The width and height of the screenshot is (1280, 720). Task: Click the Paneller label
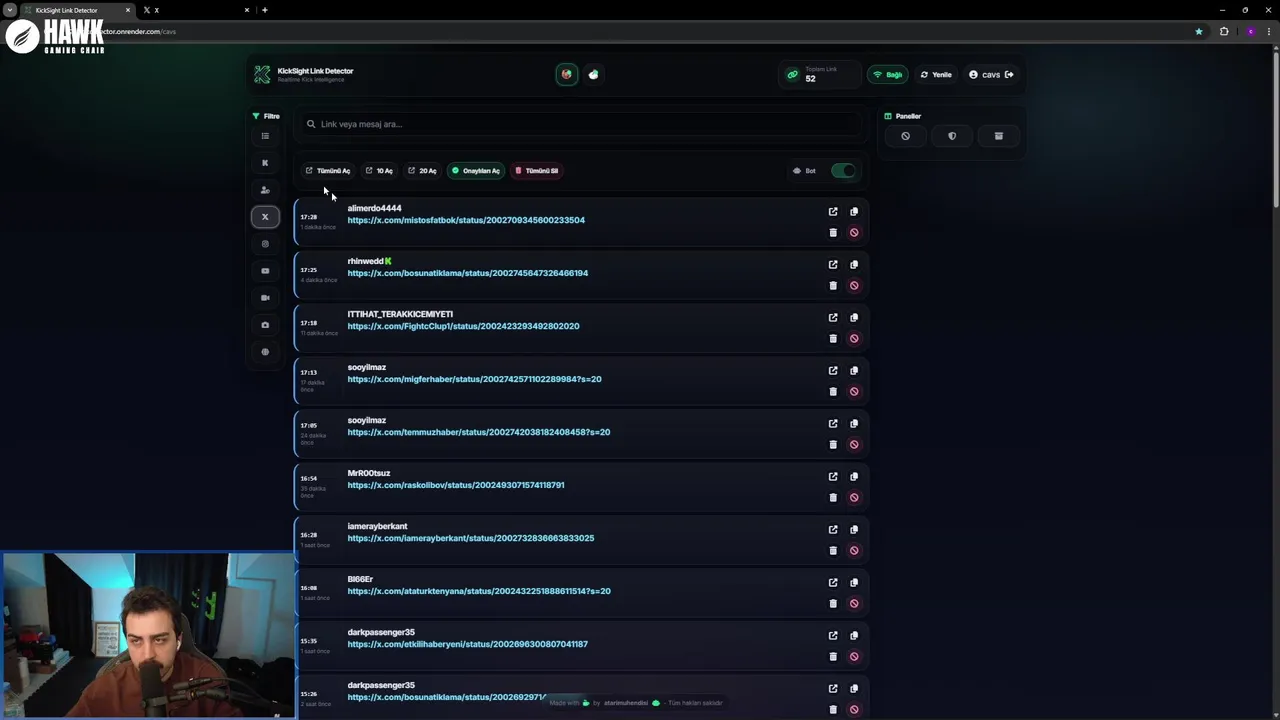click(903, 116)
